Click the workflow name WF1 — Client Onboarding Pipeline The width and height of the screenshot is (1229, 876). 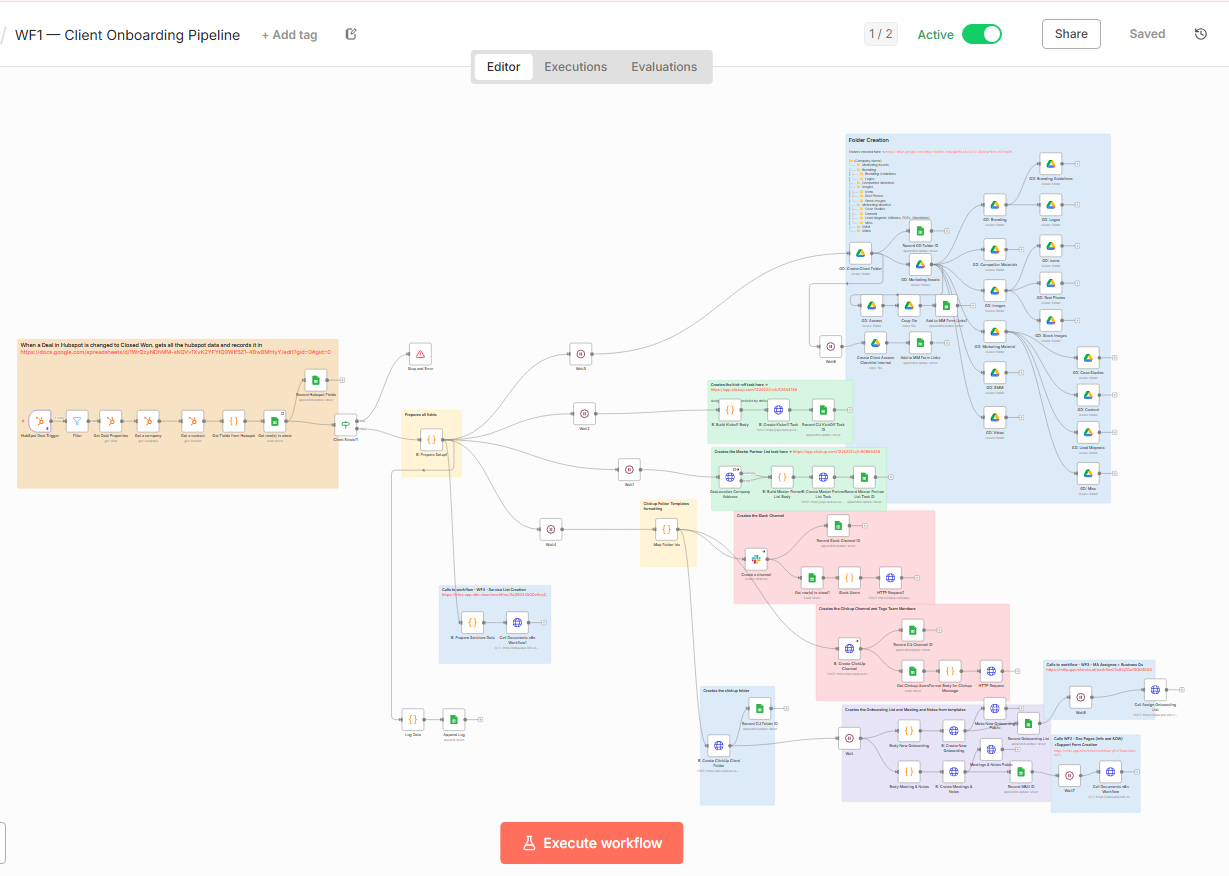click(x=127, y=35)
